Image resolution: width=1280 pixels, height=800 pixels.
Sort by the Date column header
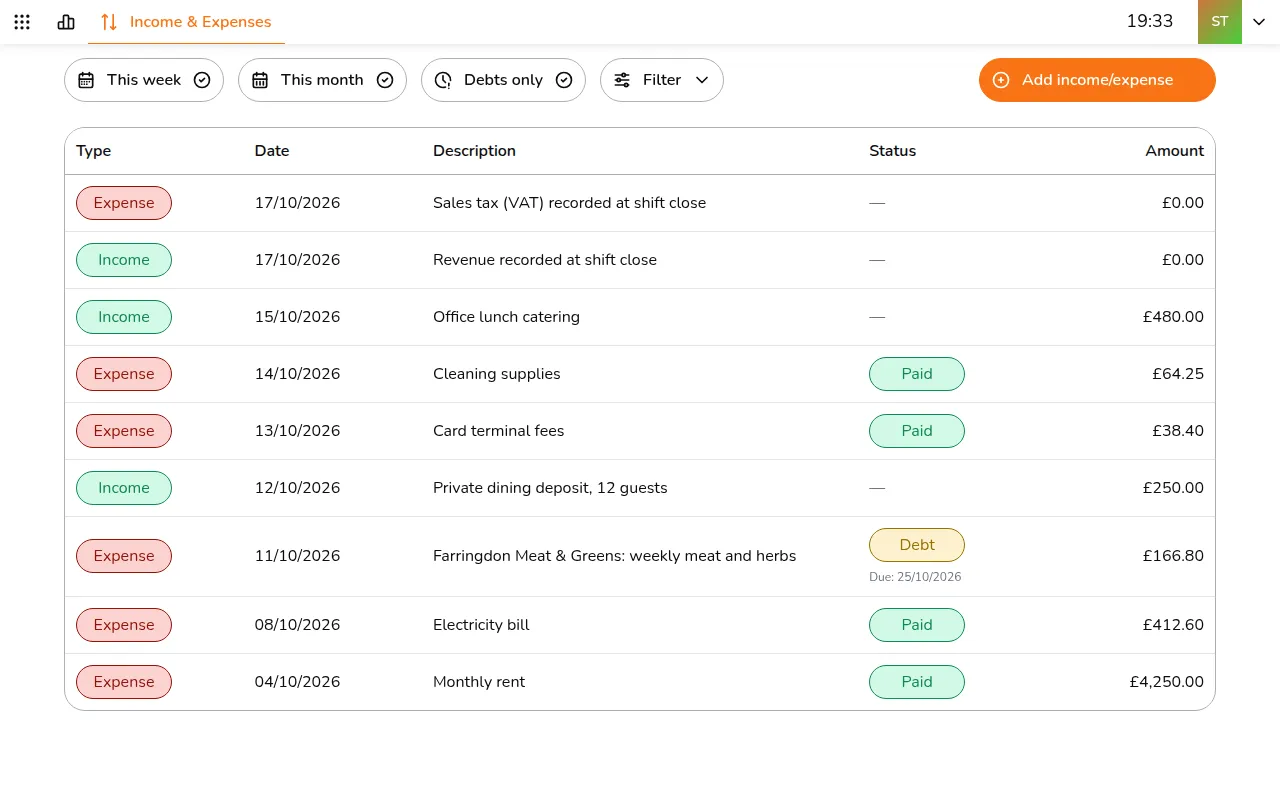tap(272, 151)
